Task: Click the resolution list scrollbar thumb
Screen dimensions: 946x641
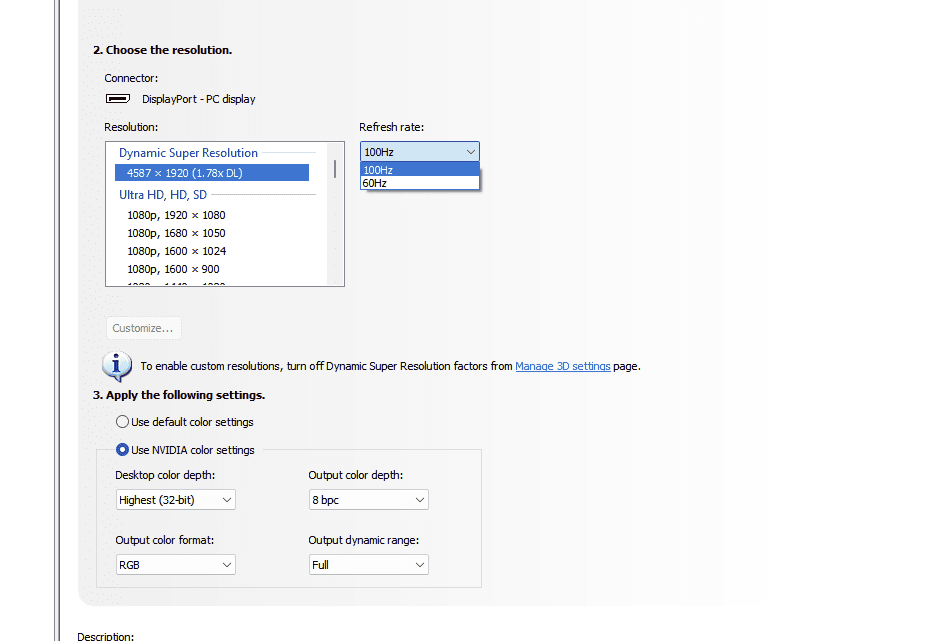Action: [335, 168]
